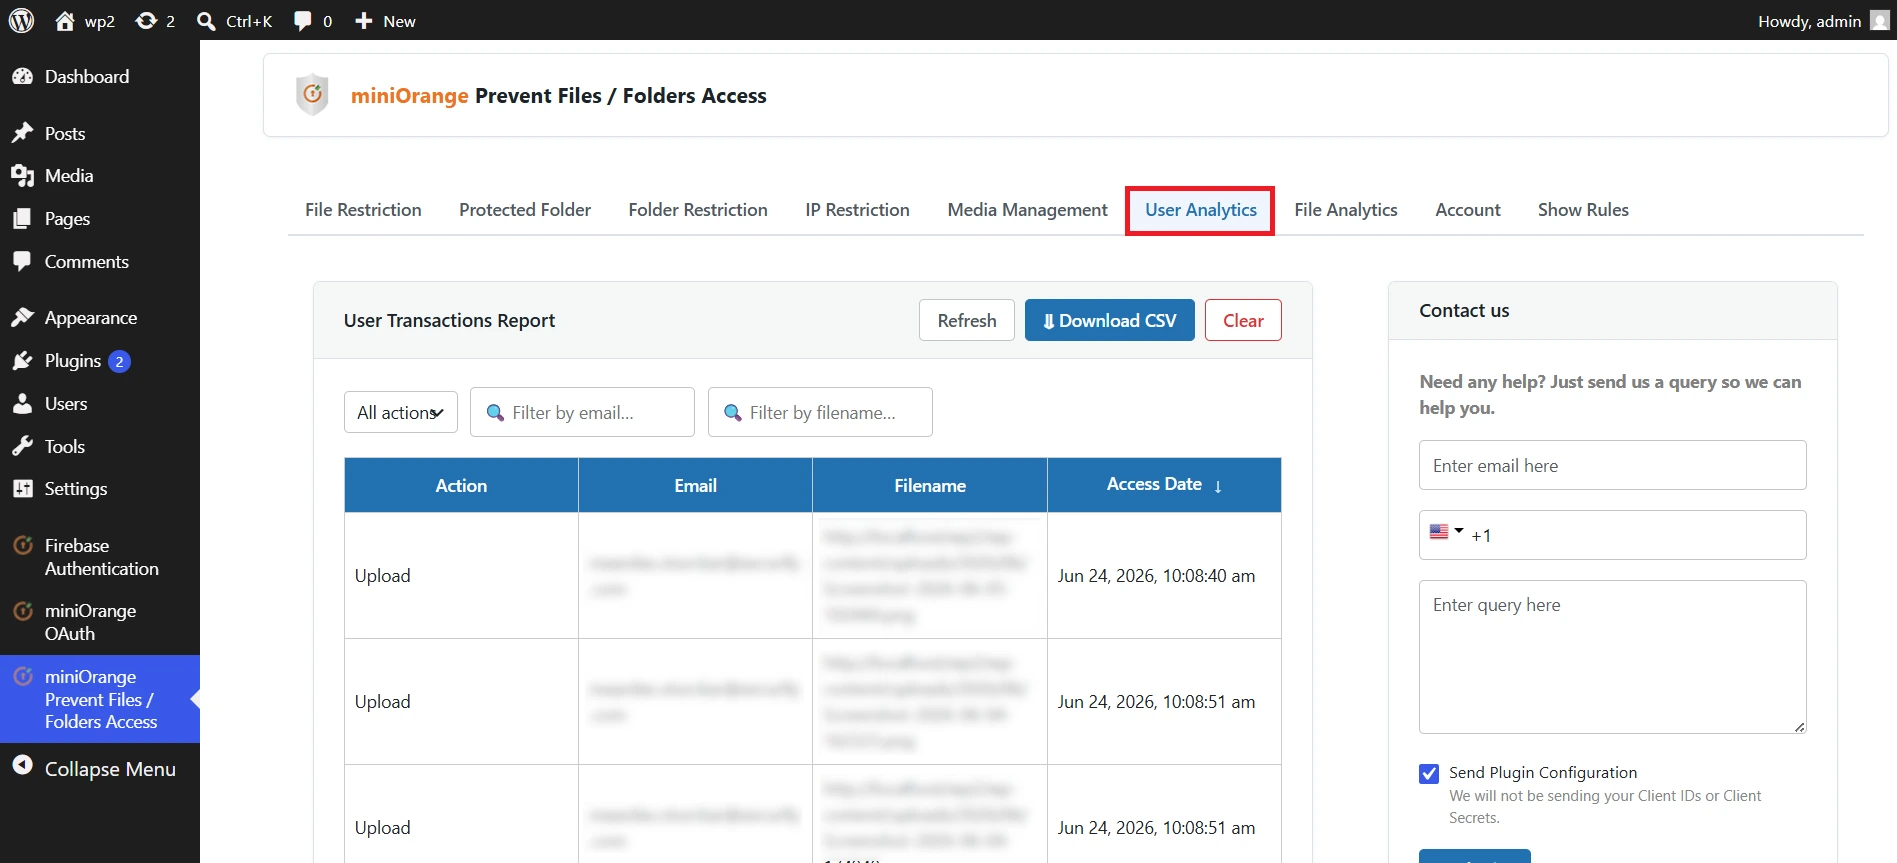Click the Refresh button
The width and height of the screenshot is (1897, 863).
[967, 320]
